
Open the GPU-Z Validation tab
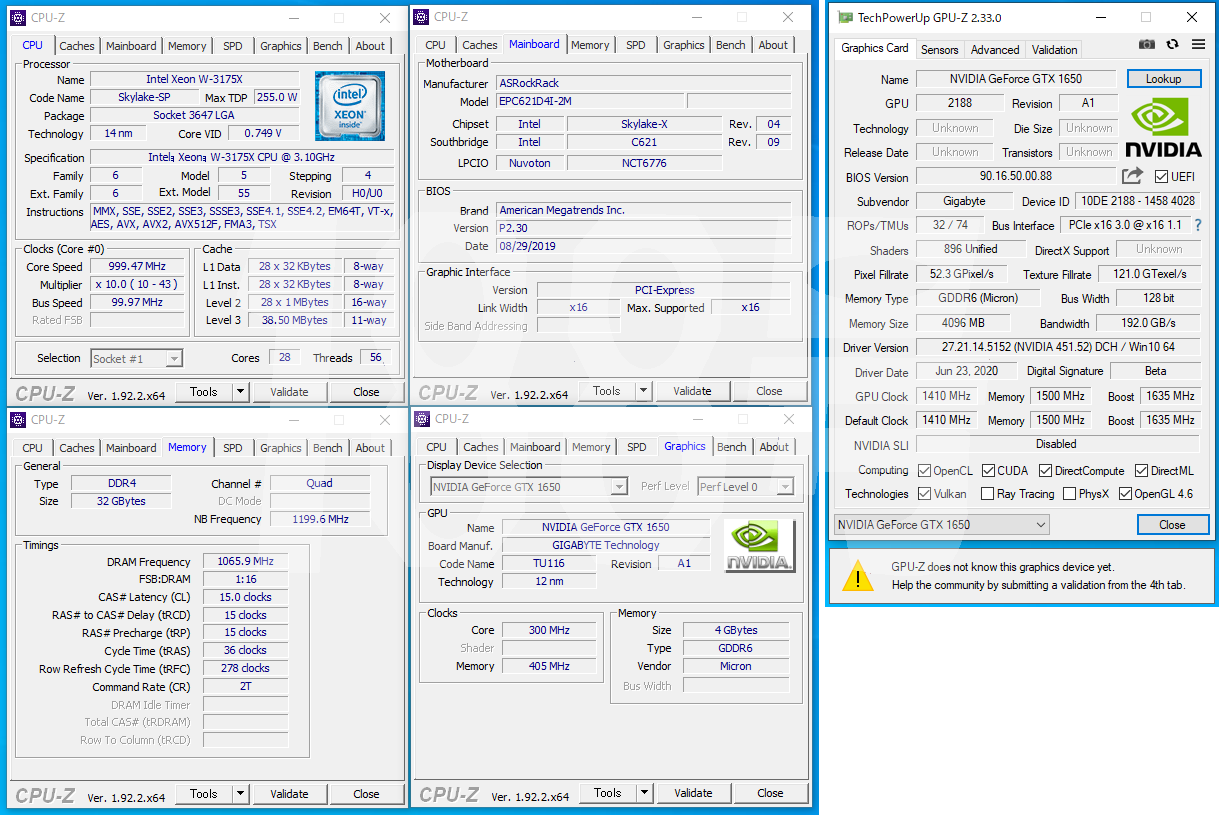(1055, 49)
